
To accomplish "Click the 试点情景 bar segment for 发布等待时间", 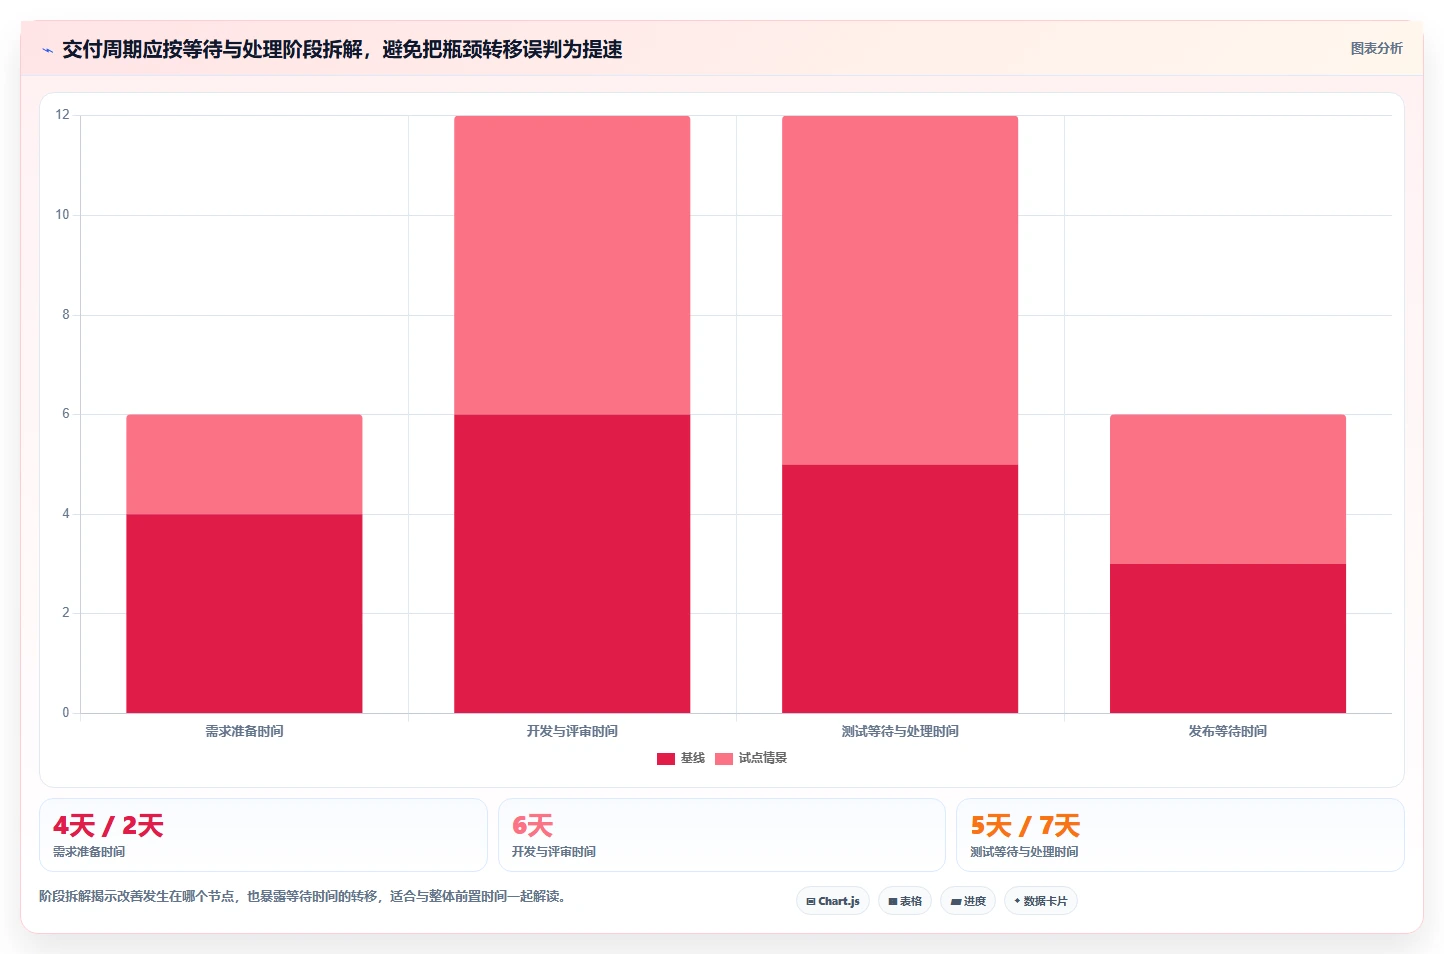I will pos(1228,489).
